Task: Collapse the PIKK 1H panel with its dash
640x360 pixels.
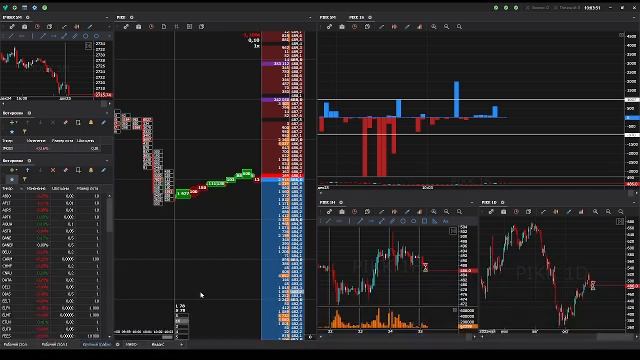Action: pos(472,202)
